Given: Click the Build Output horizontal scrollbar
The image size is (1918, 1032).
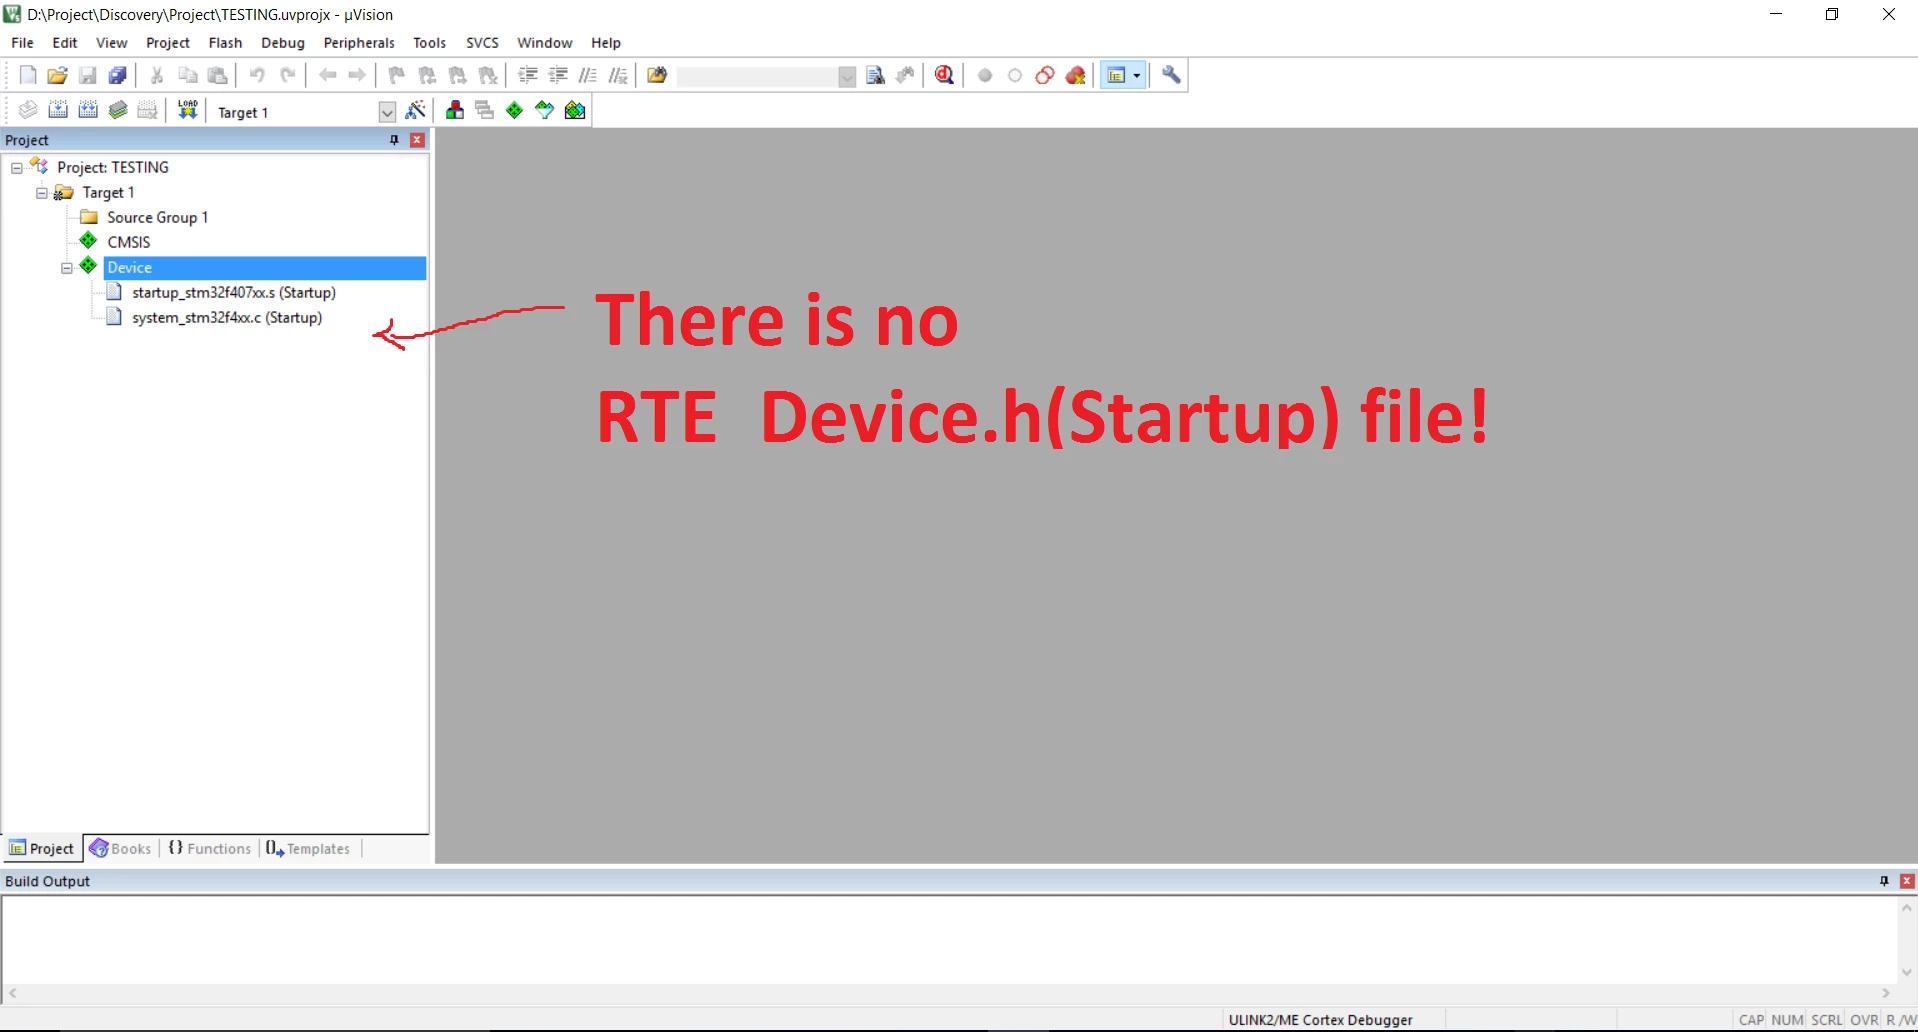Looking at the screenshot, I should (x=949, y=993).
